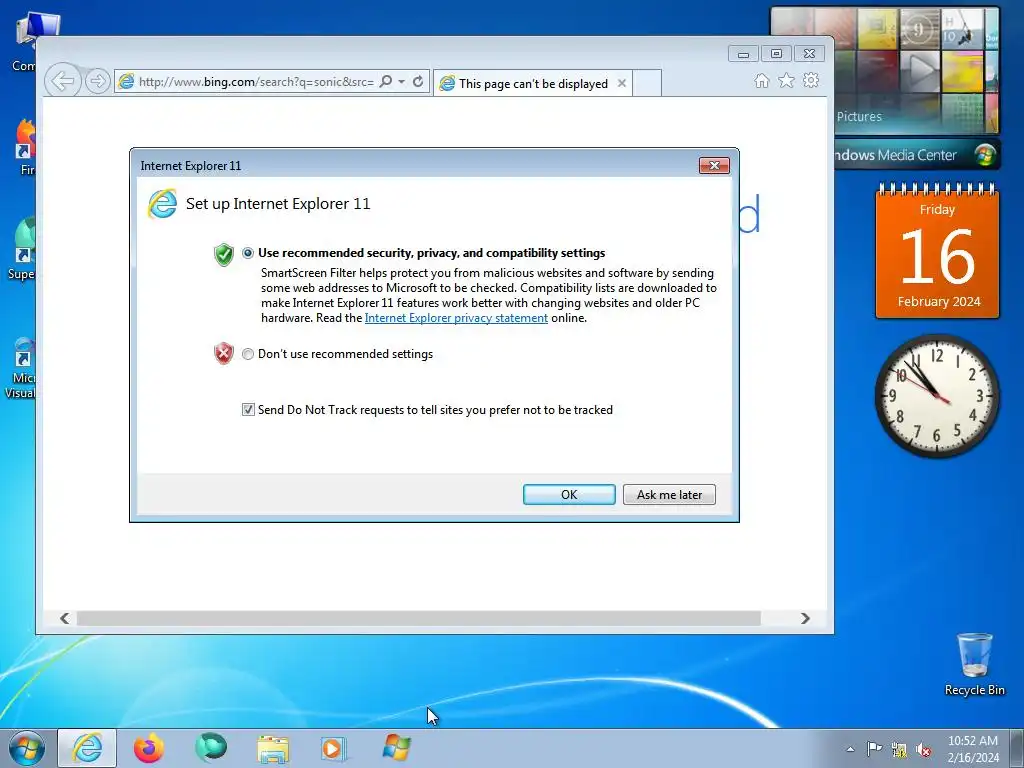Click the search magnifier in address bar
1024x768 pixels.
pos(386,82)
